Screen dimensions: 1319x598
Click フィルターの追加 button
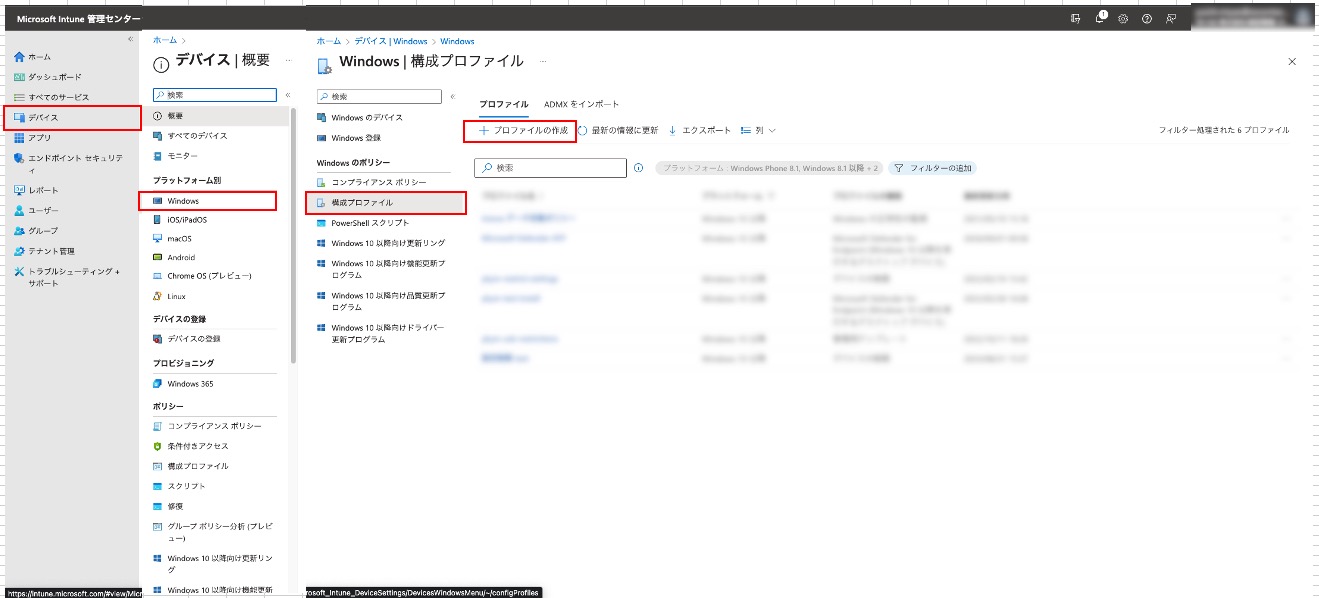coord(932,168)
